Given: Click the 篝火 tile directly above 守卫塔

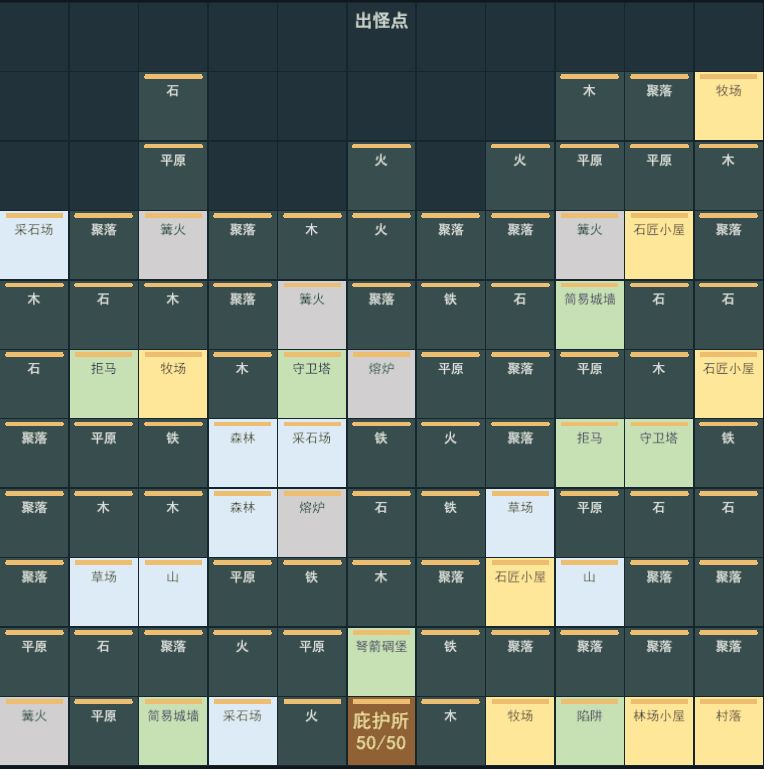Looking at the screenshot, I should tap(311, 314).
